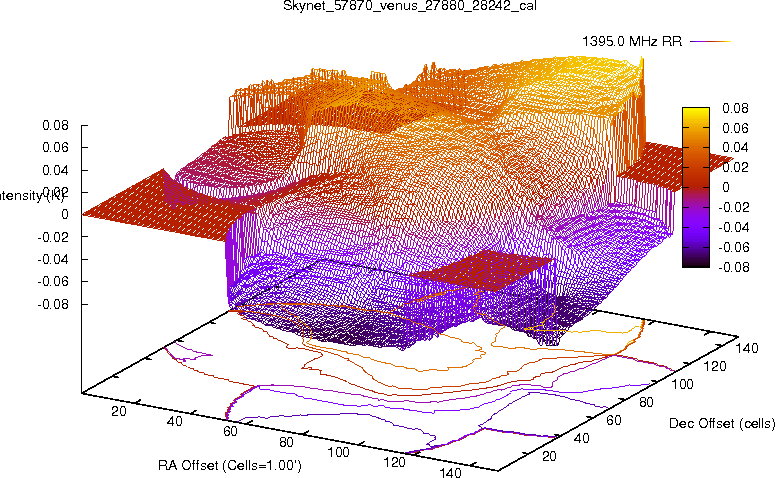This screenshot has height=478, width=775.
Task: Click the 20 tick on the Dec Offset axis
Action: (549, 456)
